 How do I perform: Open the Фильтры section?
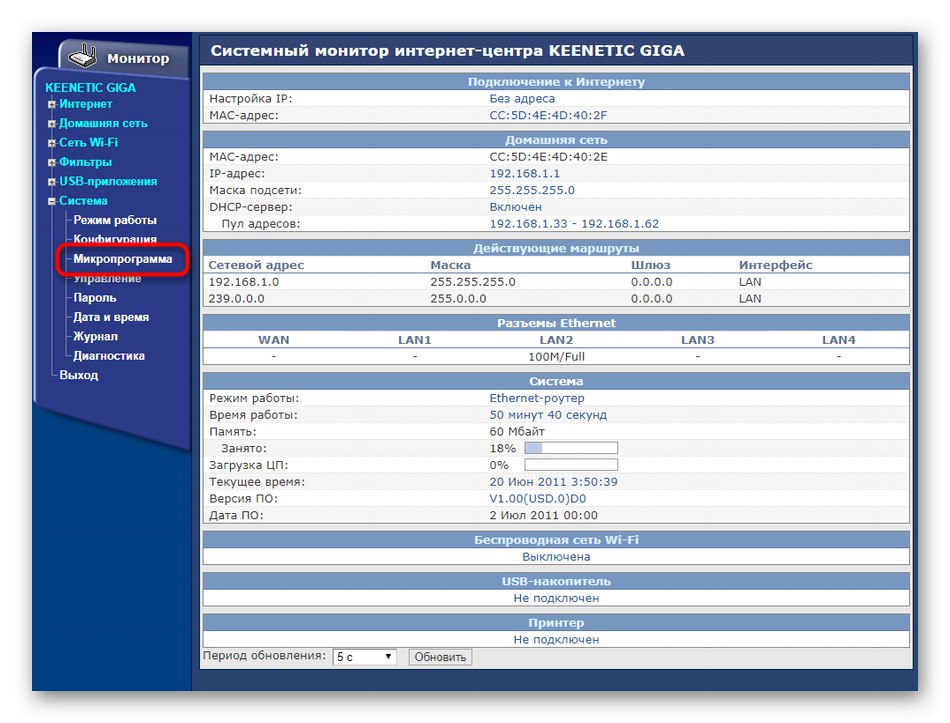pos(85,162)
